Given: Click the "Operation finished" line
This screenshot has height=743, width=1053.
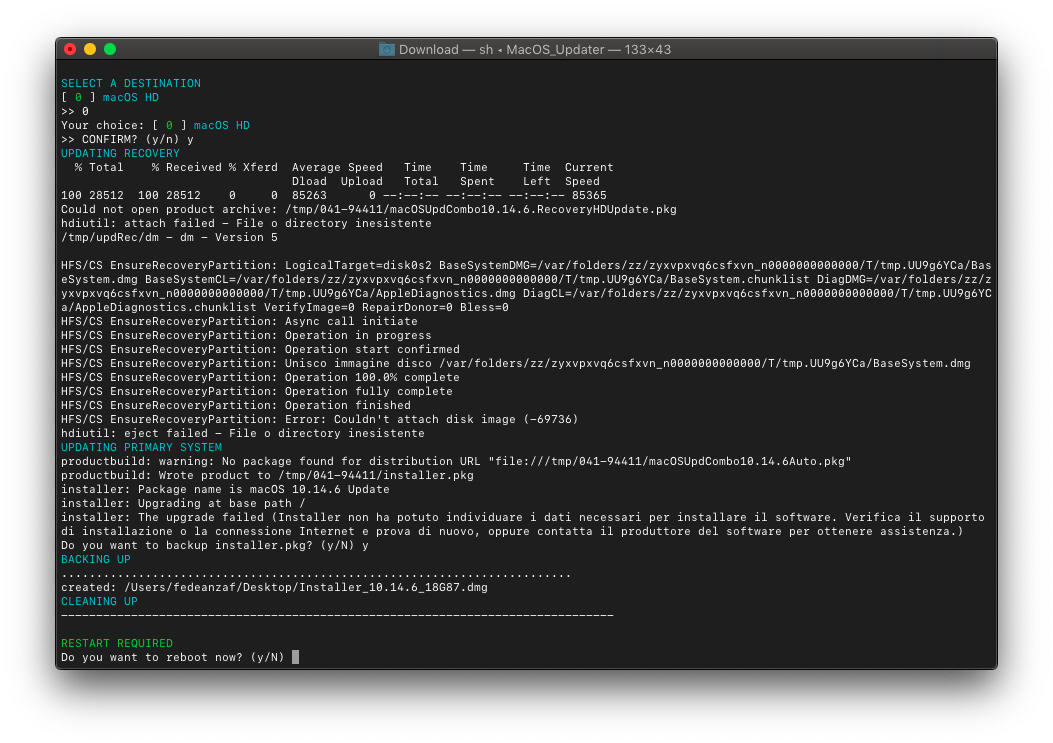Looking at the screenshot, I should click(x=236, y=406).
